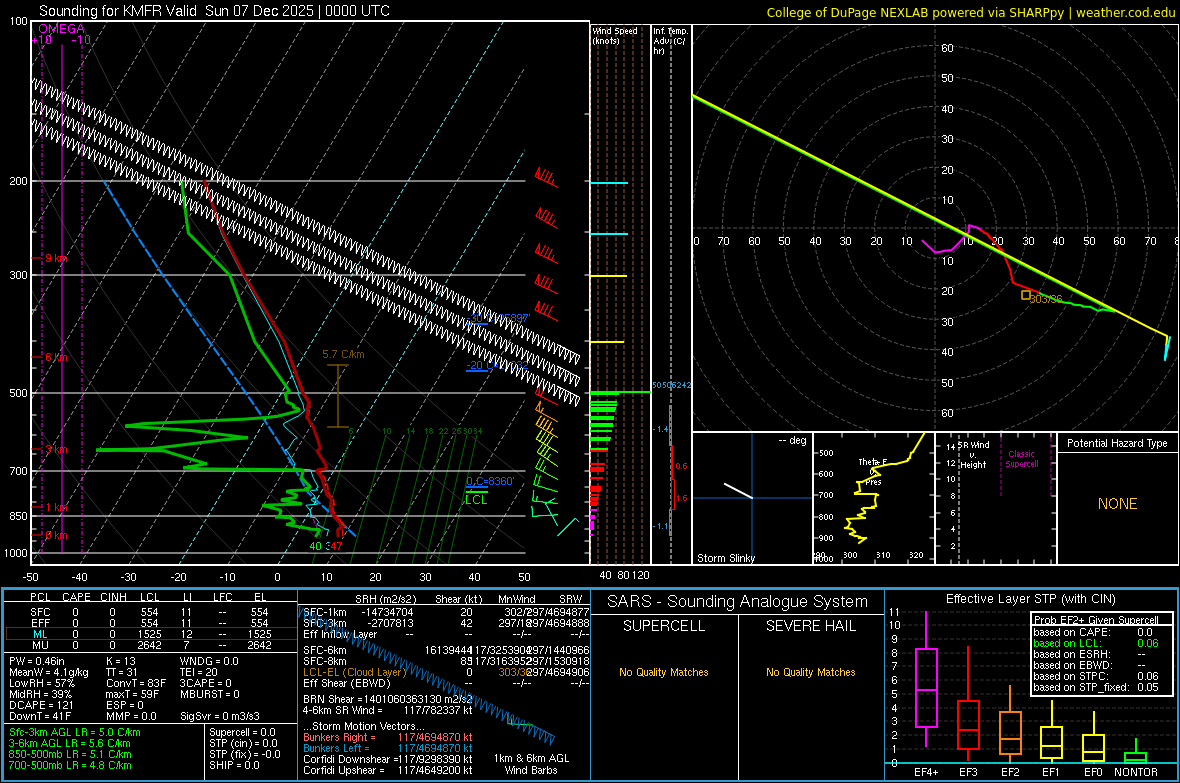Click the 'Storm Slinky' panel label
This screenshot has width=1180, height=783.
click(x=725, y=558)
